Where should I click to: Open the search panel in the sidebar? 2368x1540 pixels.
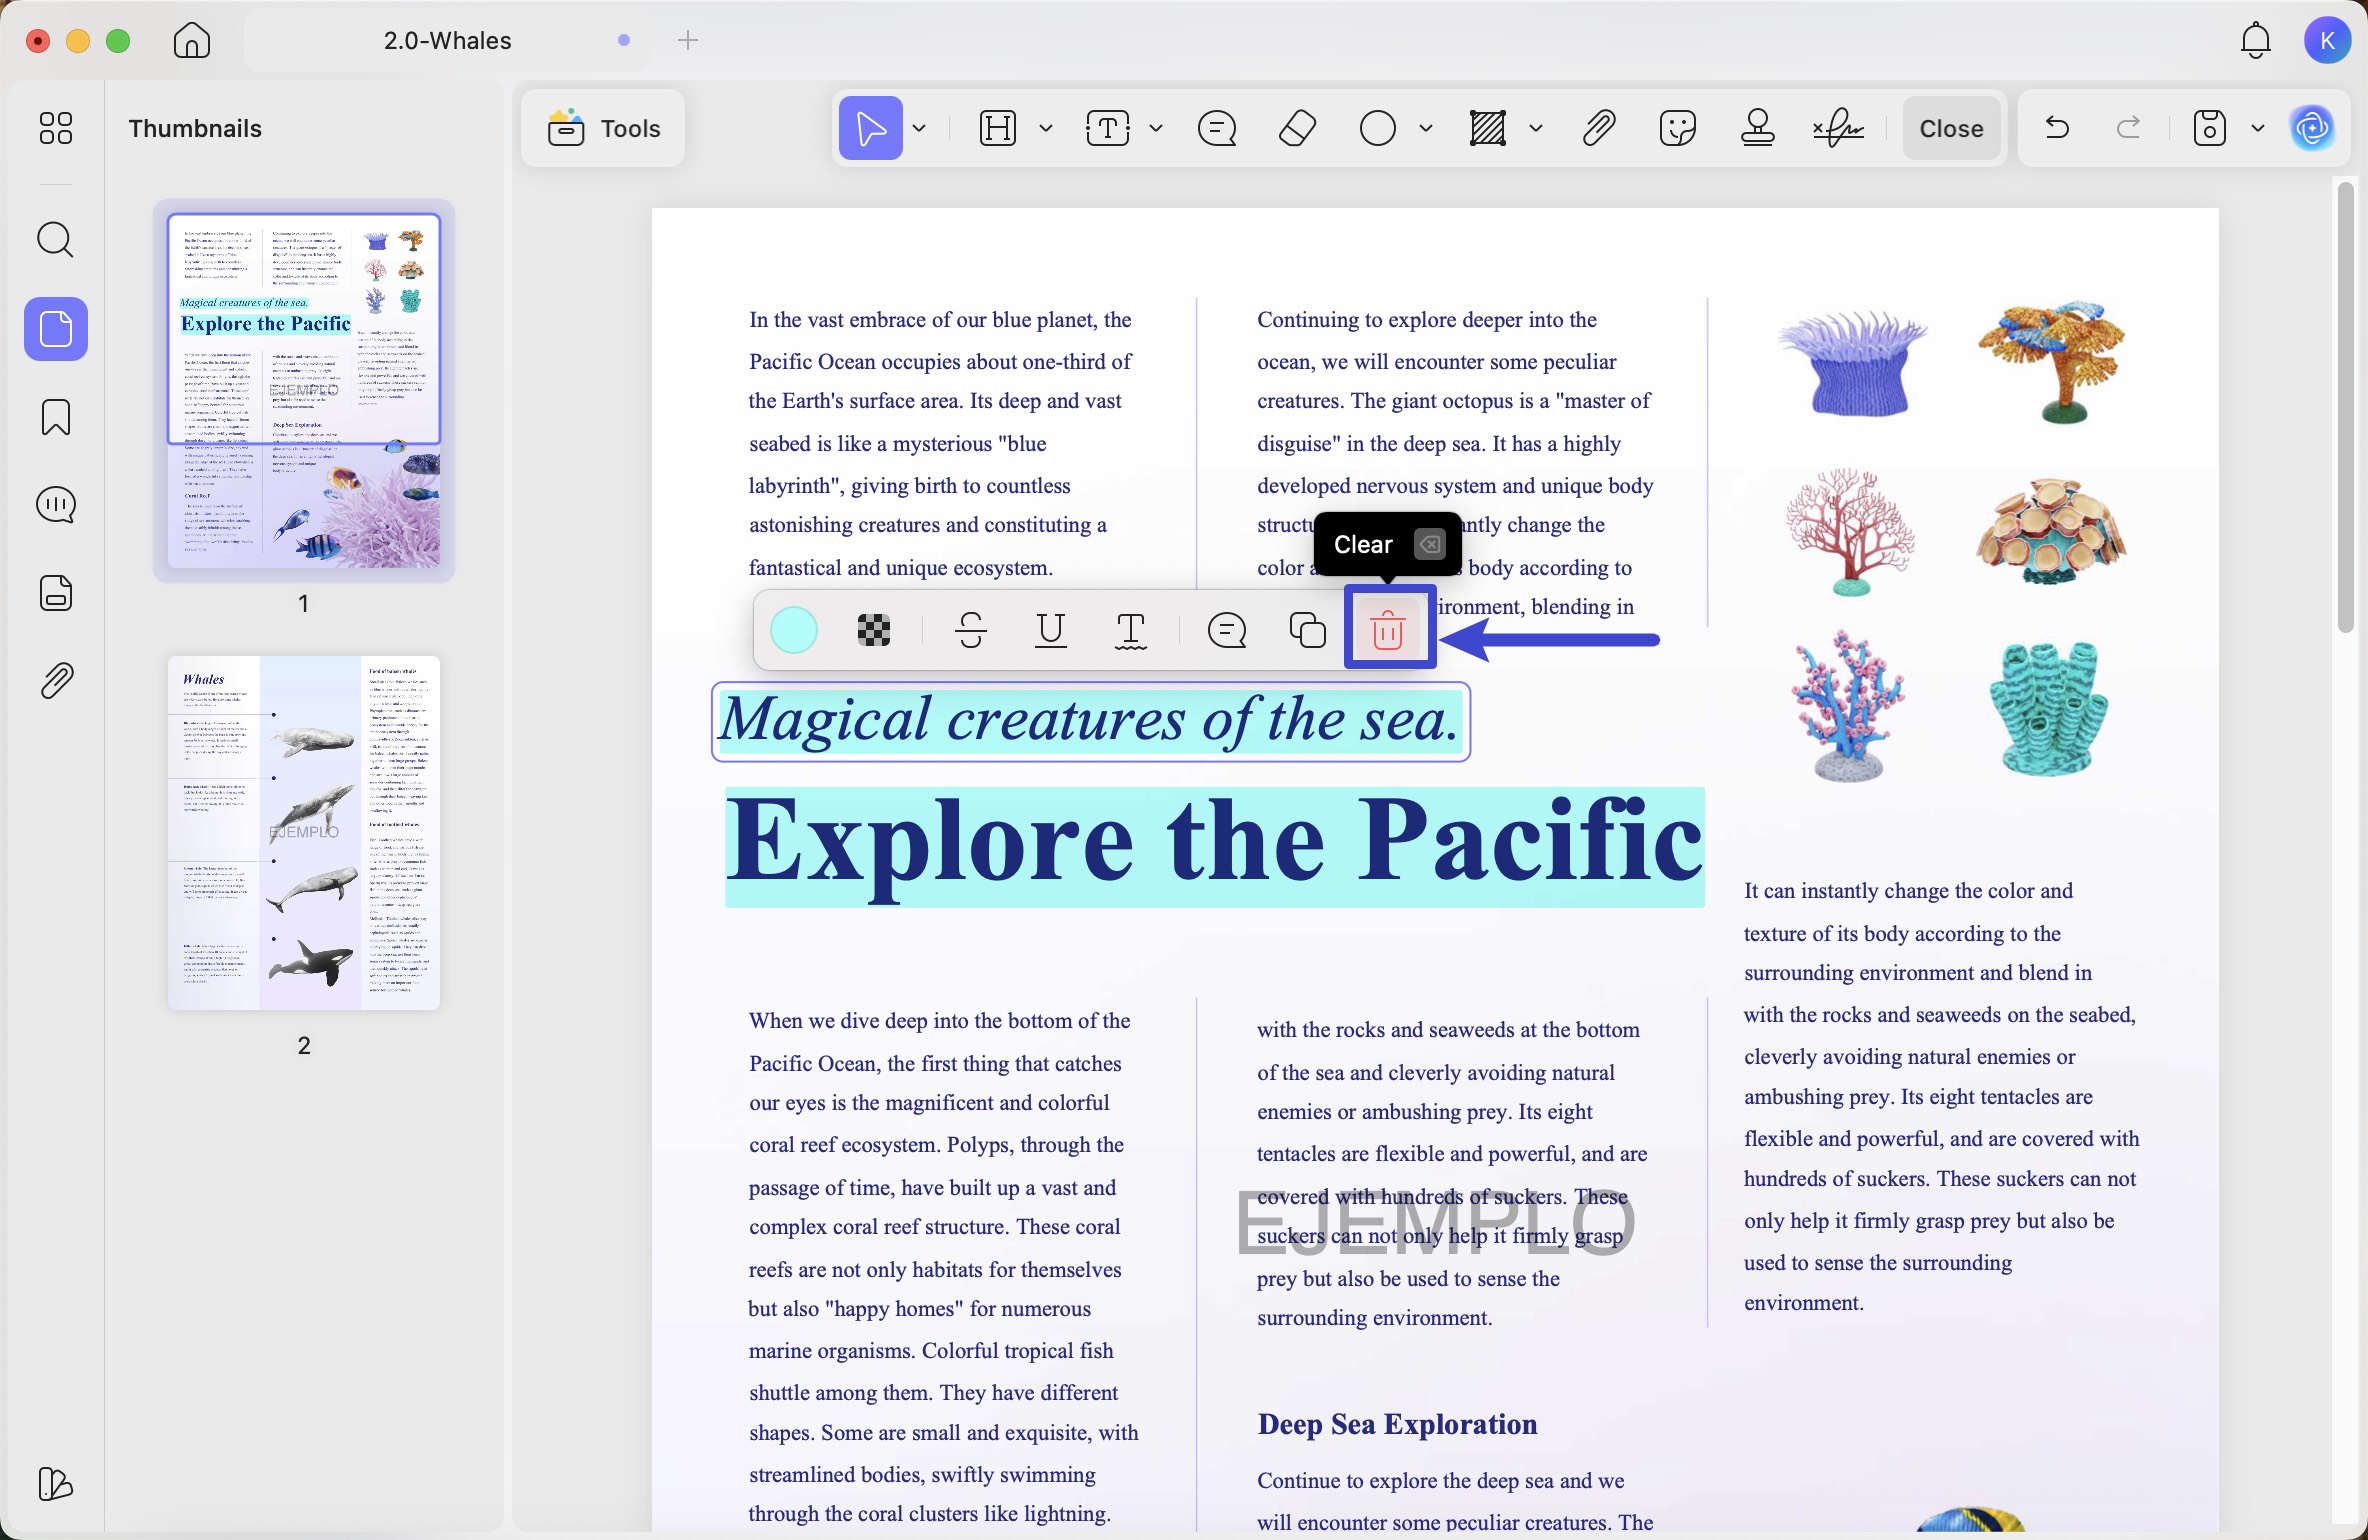56,240
